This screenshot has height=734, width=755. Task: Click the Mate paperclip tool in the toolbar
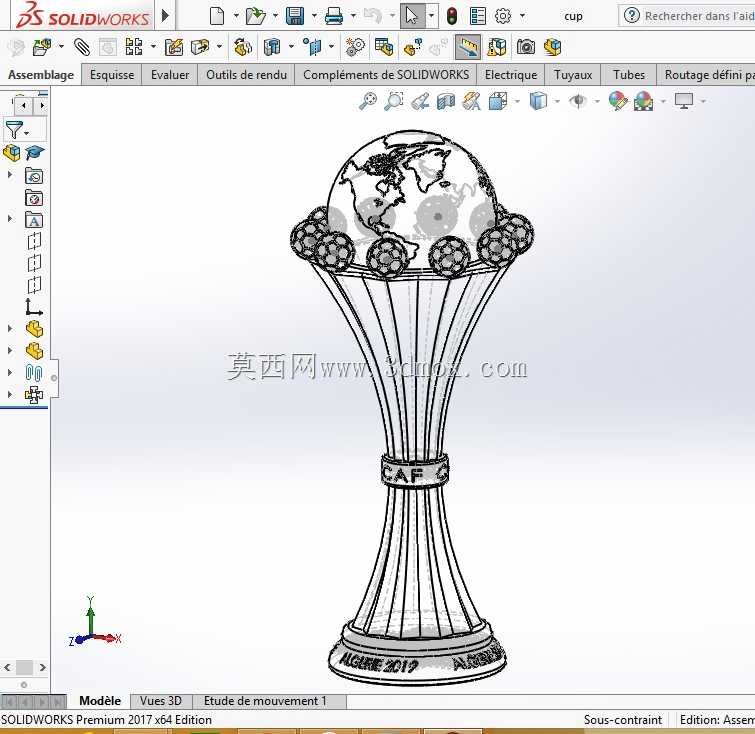[82, 47]
